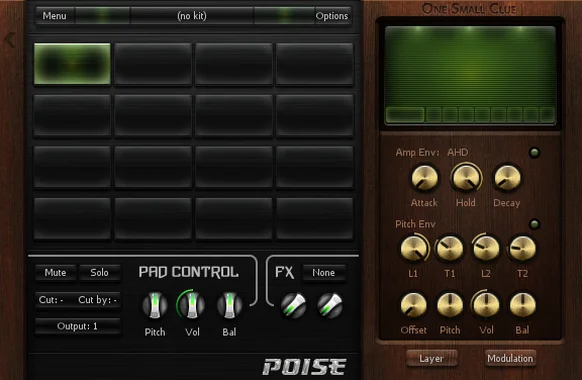Click the Pitch Env T1 knob

tap(449, 248)
